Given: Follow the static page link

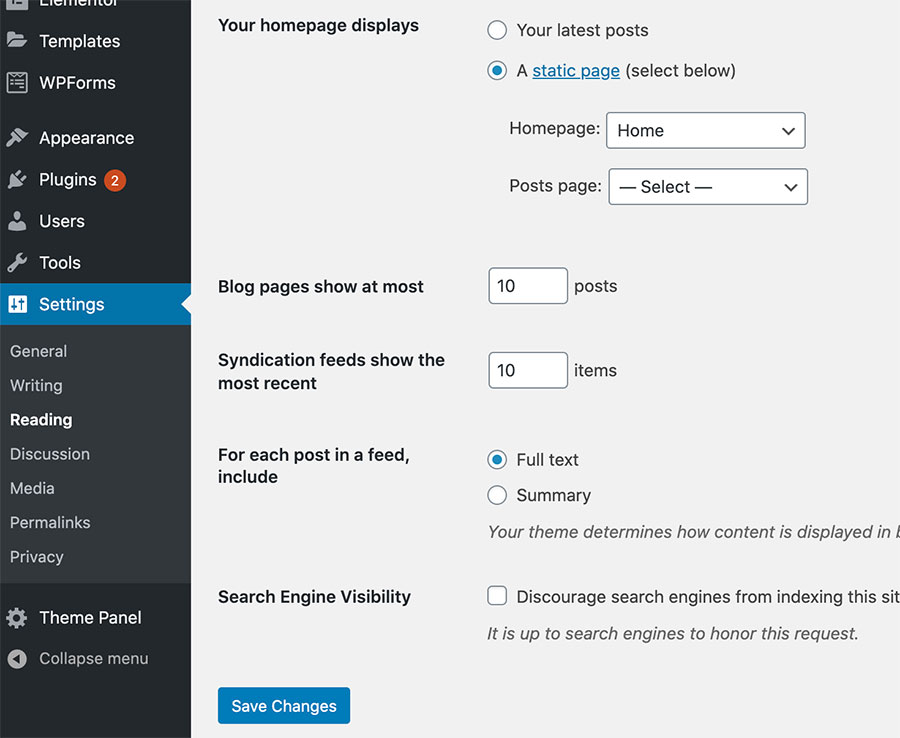Looking at the screenshot, I should 576,71.
